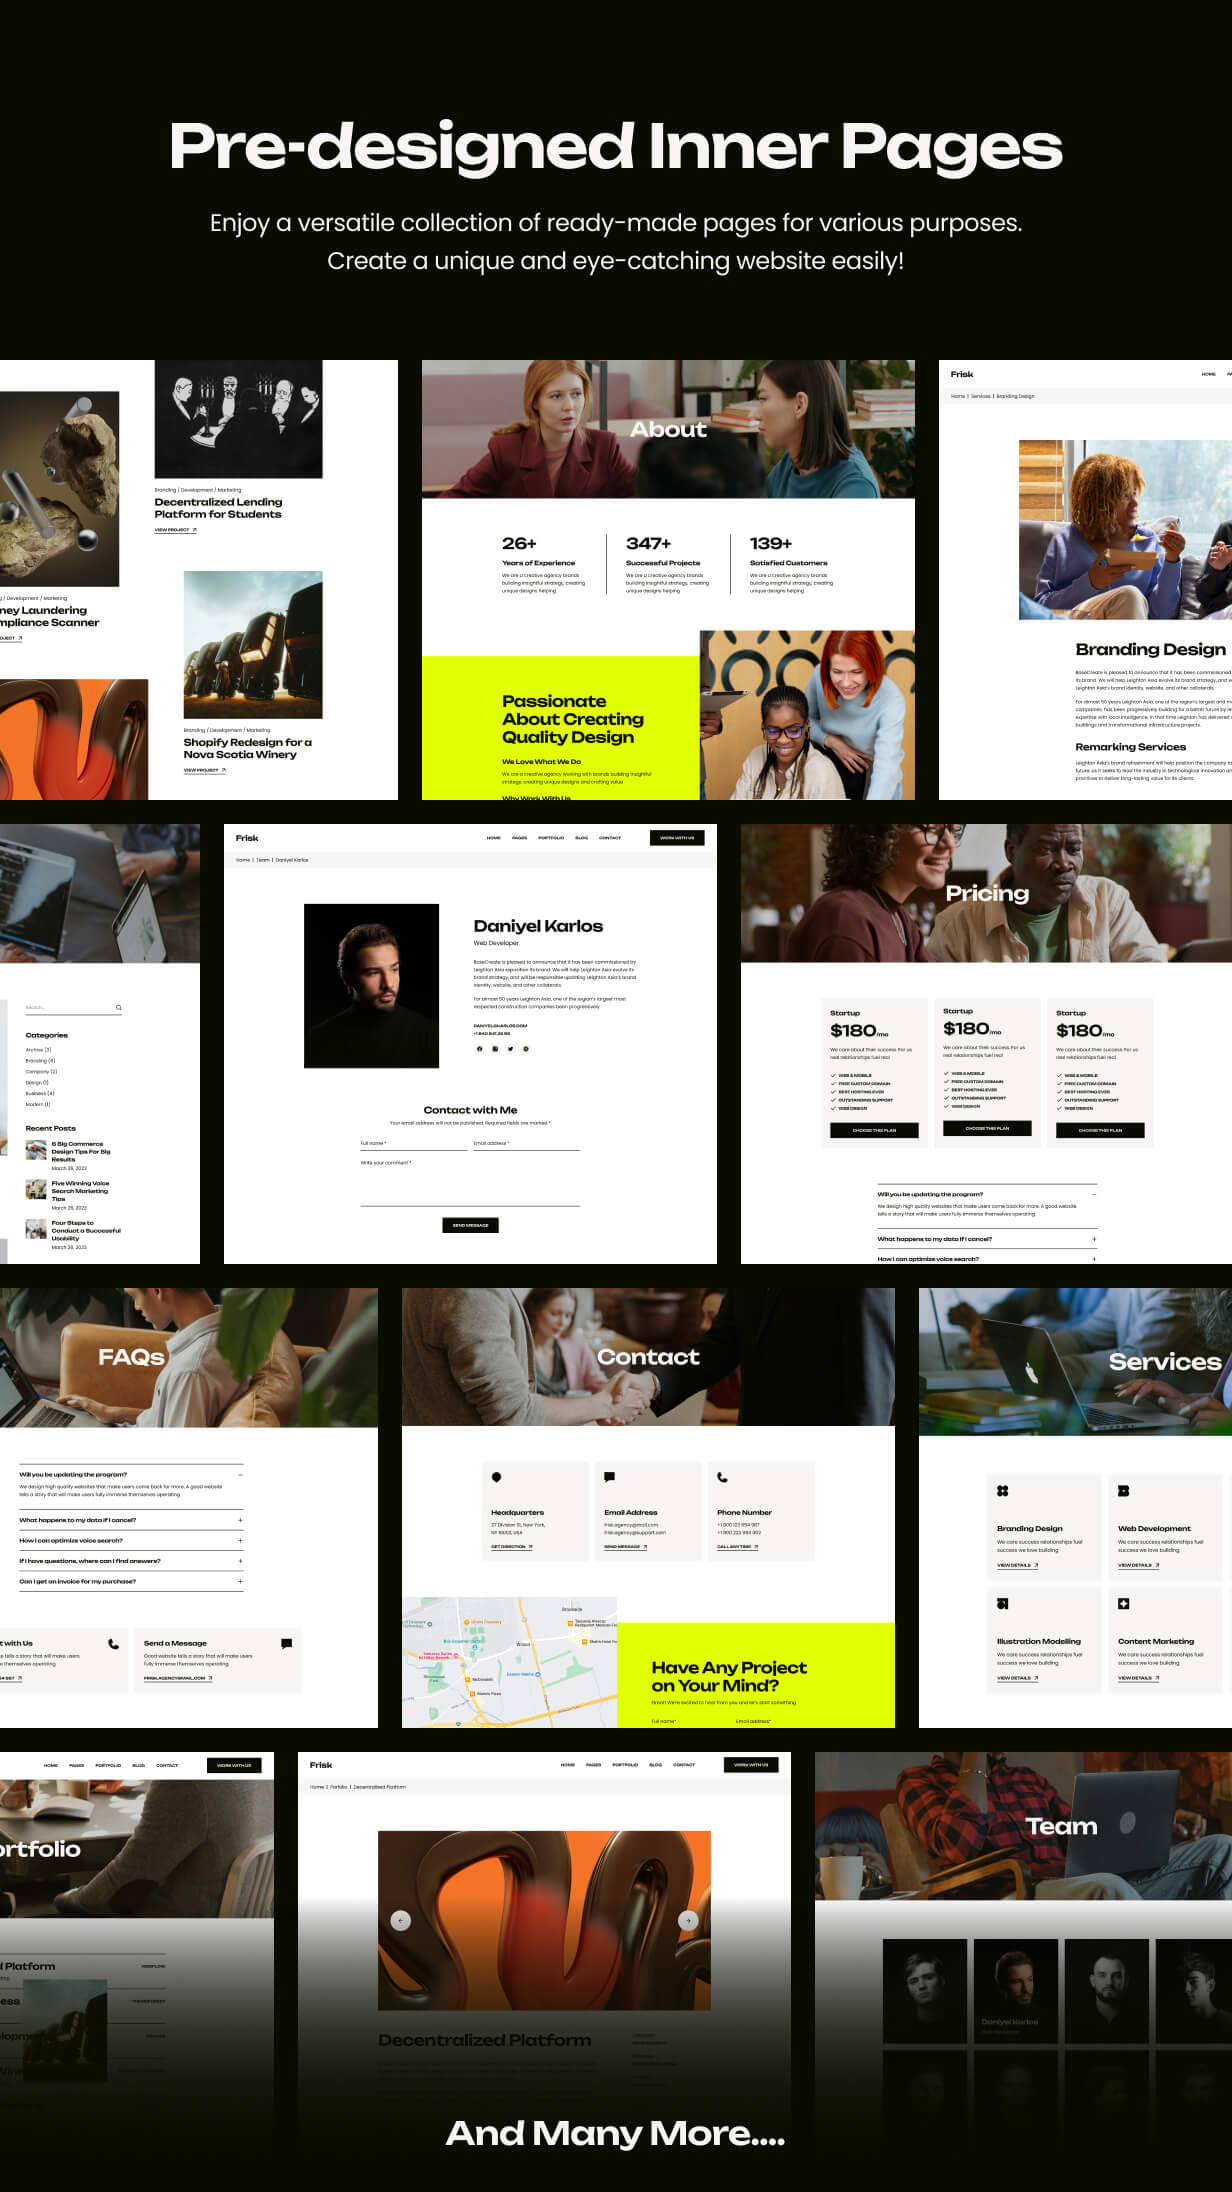Open Blog menu item on Decentralized Platform page
Viewport: 1232px width, 2192px height.
655,1765
